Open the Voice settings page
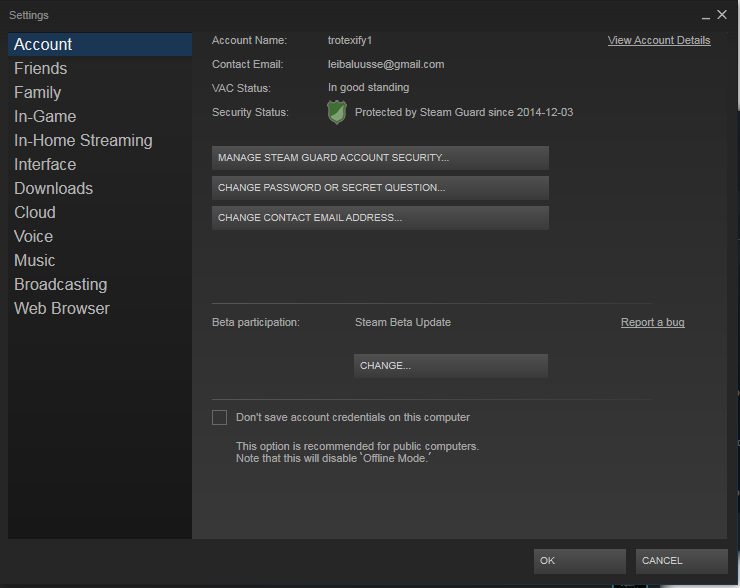Image resolution: width=740 pixels, height=588 pixels. coord(100,236)
